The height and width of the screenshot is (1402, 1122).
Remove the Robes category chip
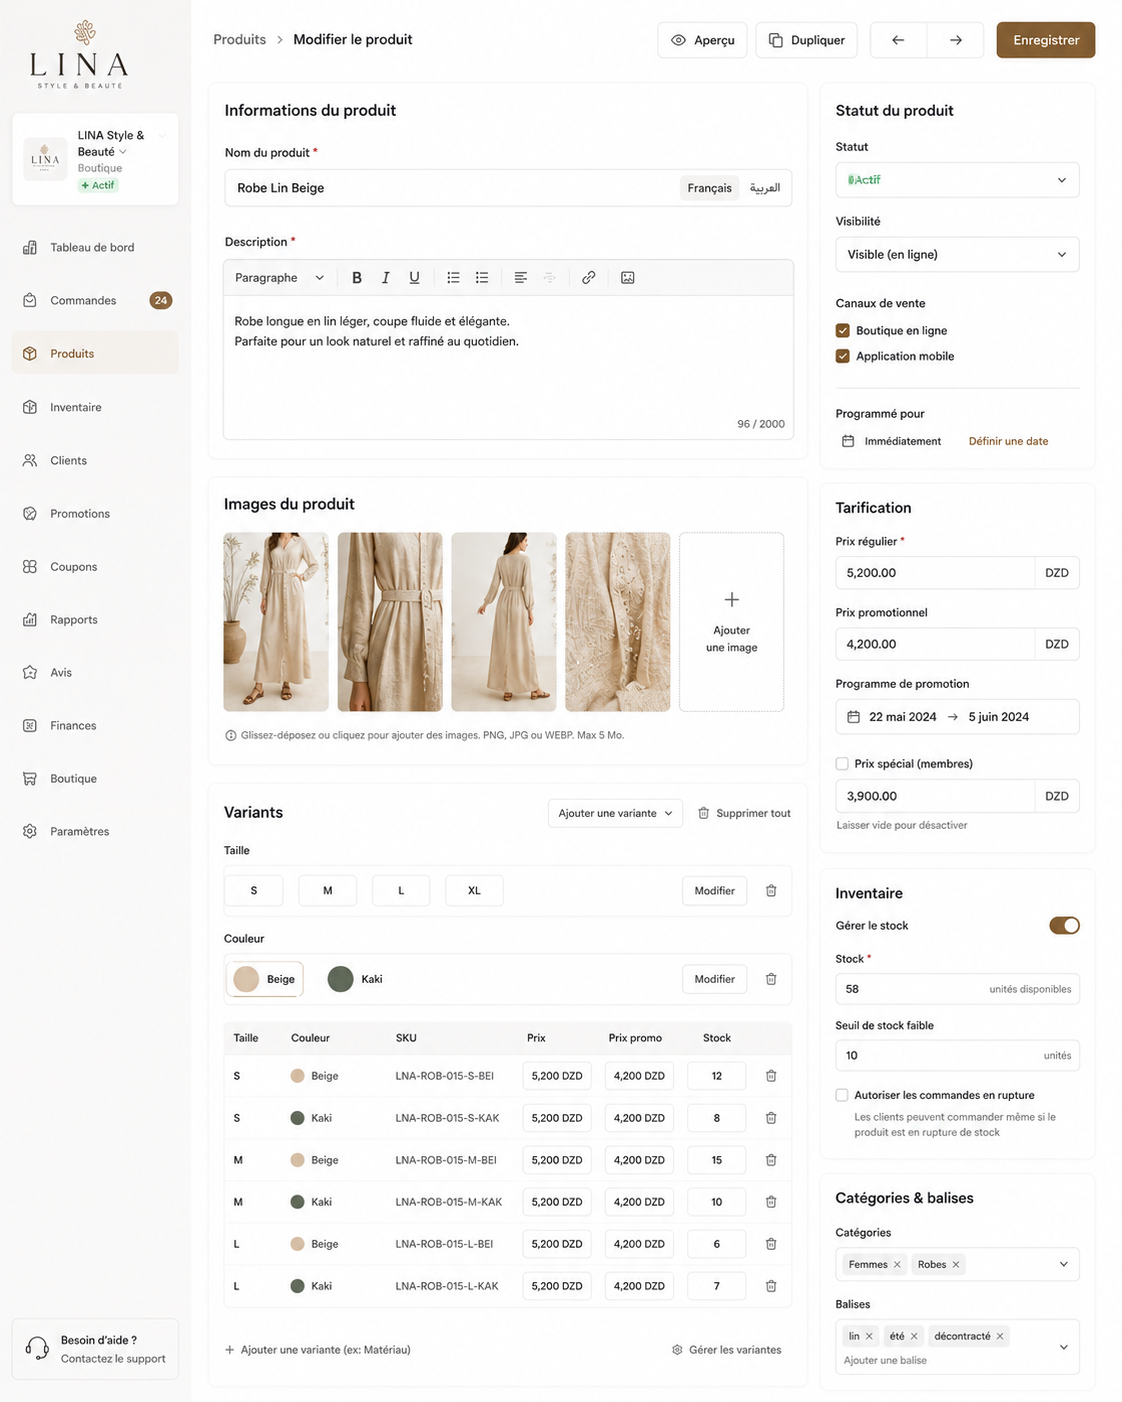coord(956,1265)
